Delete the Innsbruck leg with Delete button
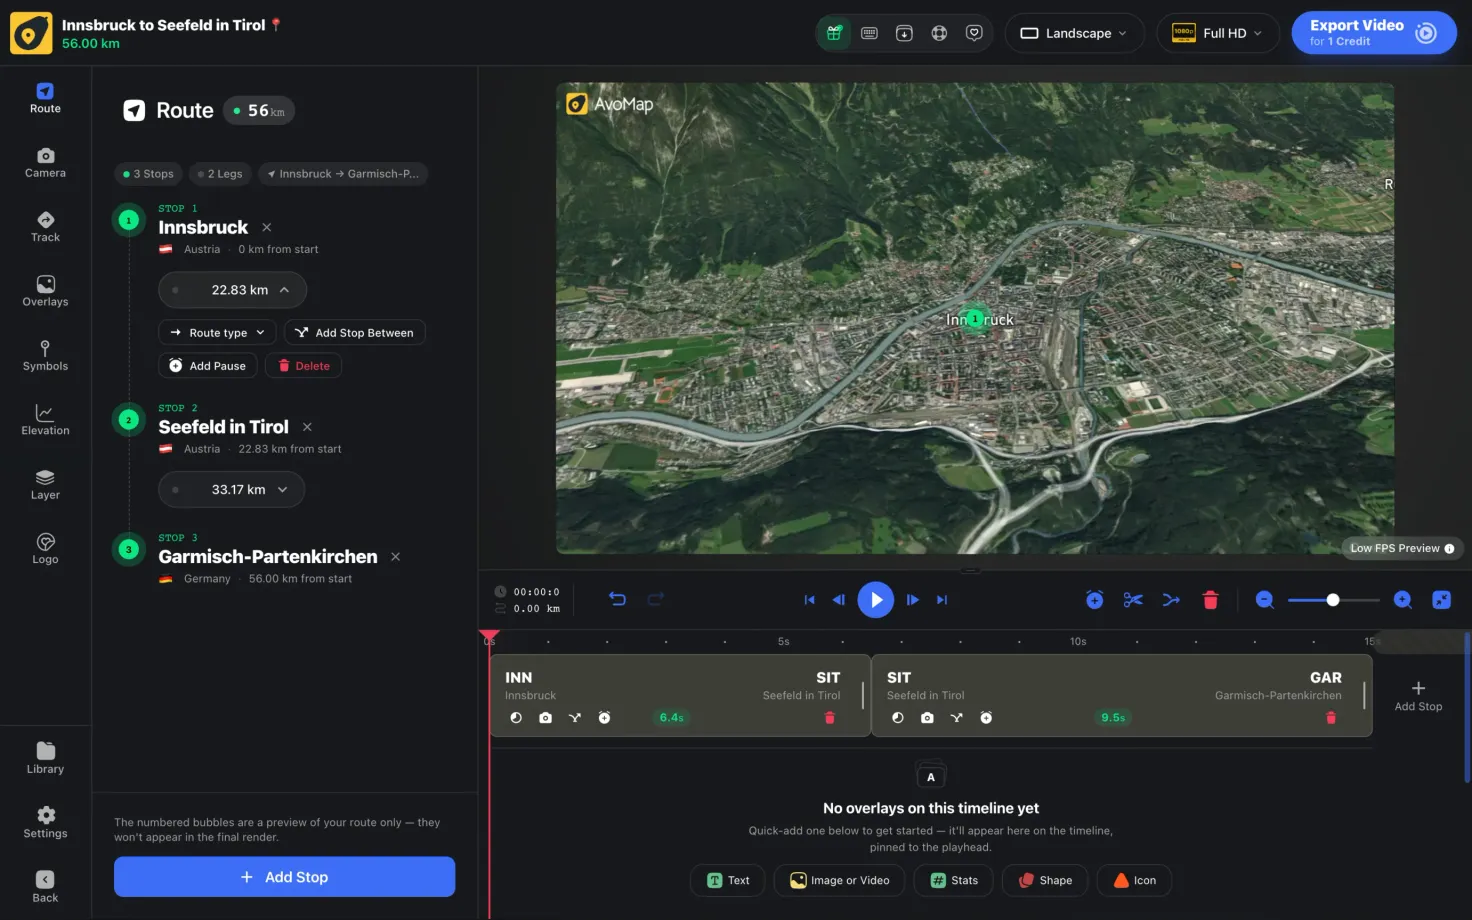This screenshot has height=920, width=1472. coord(303,366)
